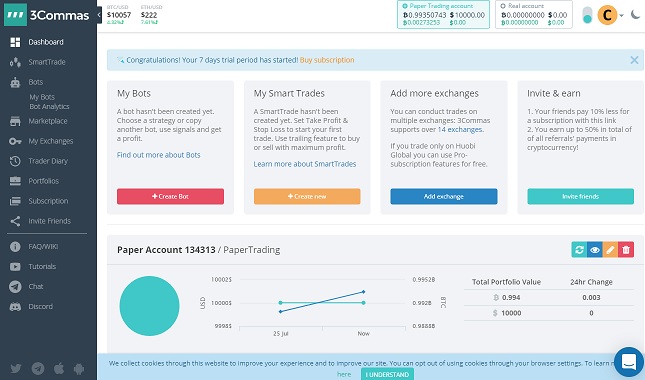Click the SmartTrade sidebar icon

click(x=15, y=62)
